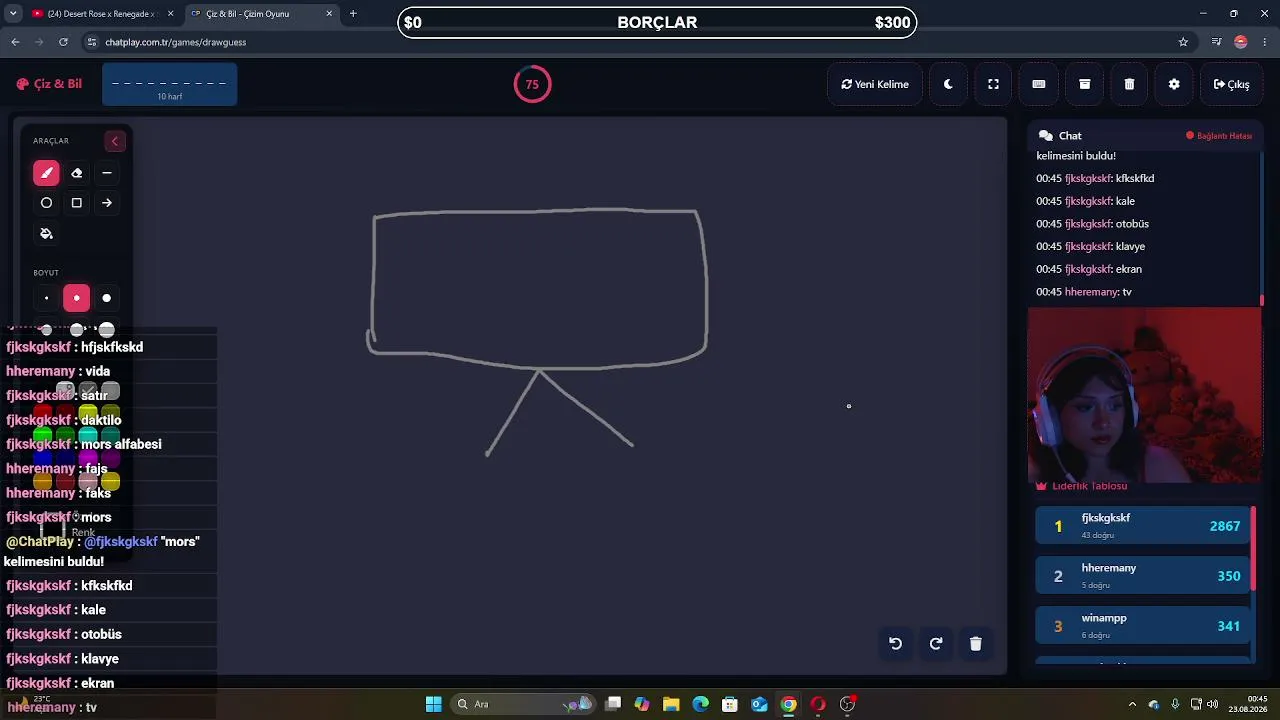Open the archive box icon
The image size is (1280, 720).
(x=1084, y=84)
